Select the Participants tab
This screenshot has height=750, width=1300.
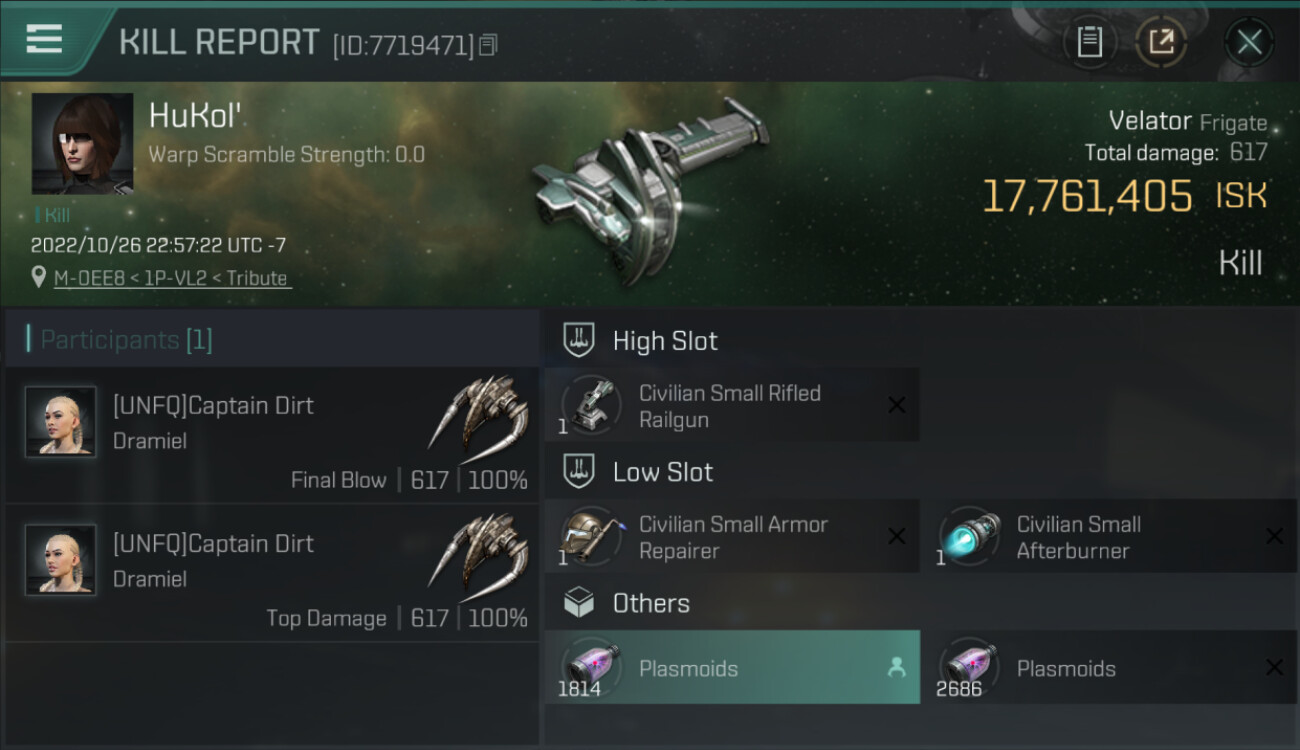click(126, 340)
